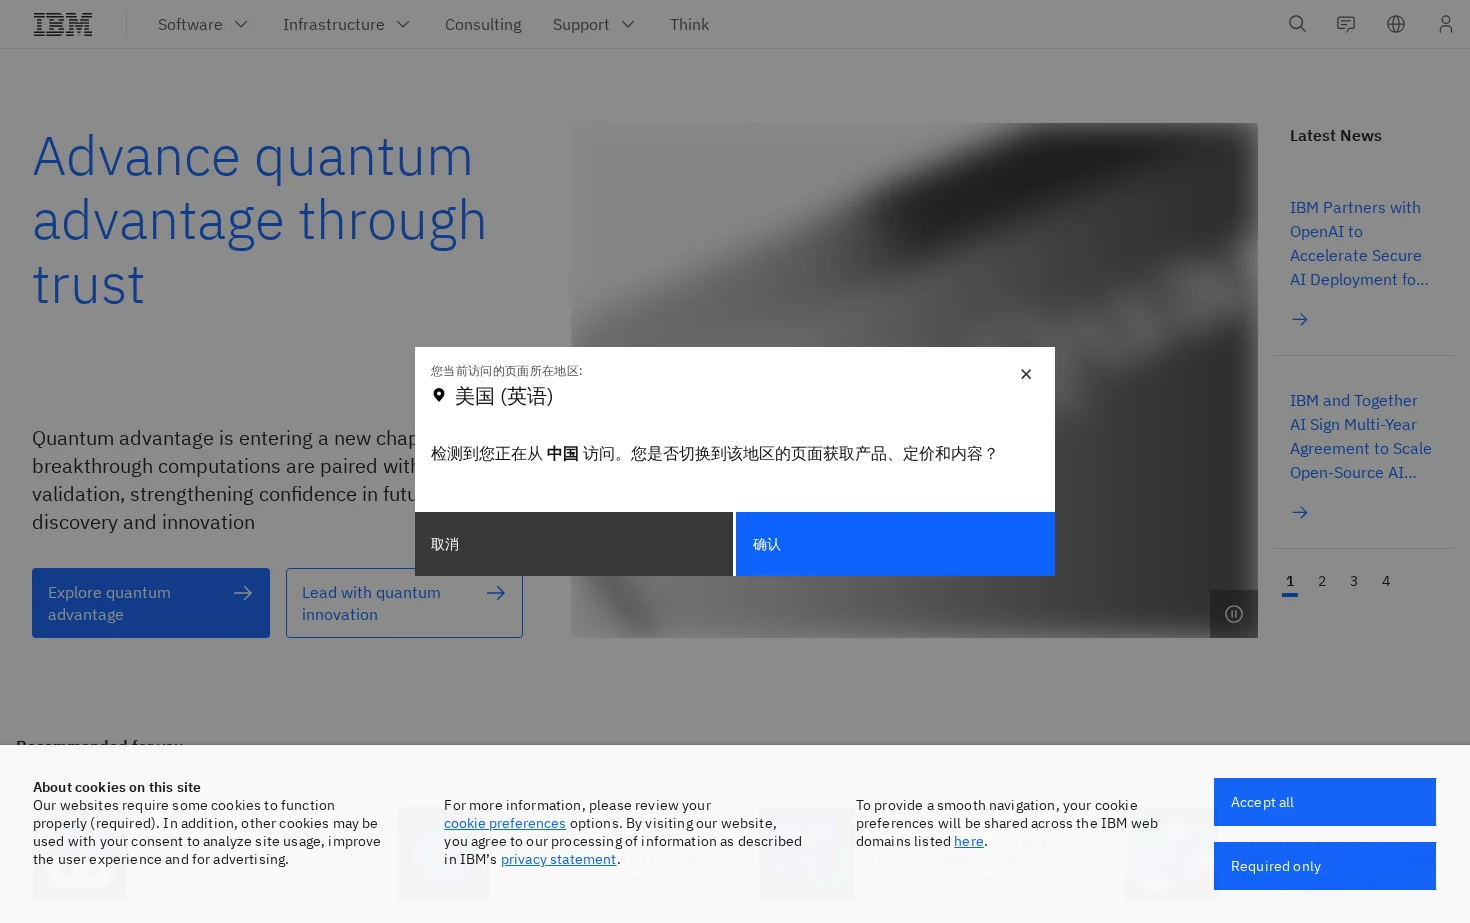Choose Required only cookies
The width and height of the screenshot is (1470, 923).
pos(1325,866)
